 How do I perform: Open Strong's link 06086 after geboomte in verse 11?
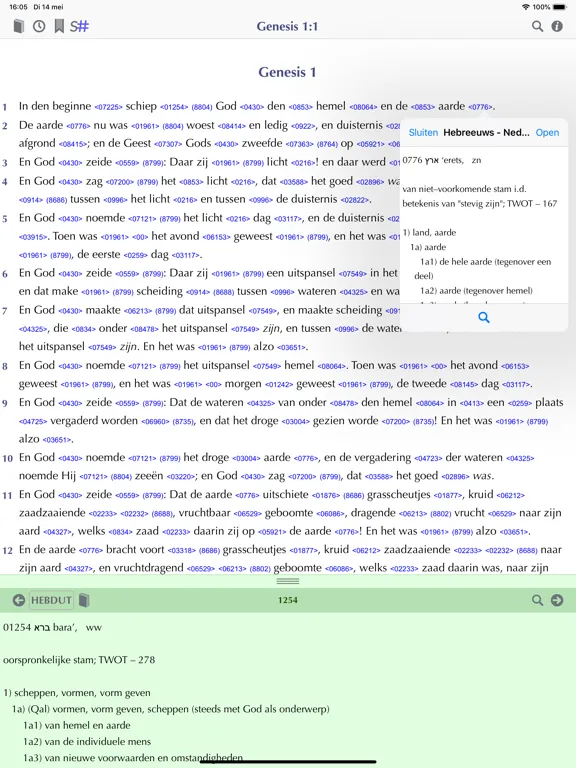(x=331, y=513)
